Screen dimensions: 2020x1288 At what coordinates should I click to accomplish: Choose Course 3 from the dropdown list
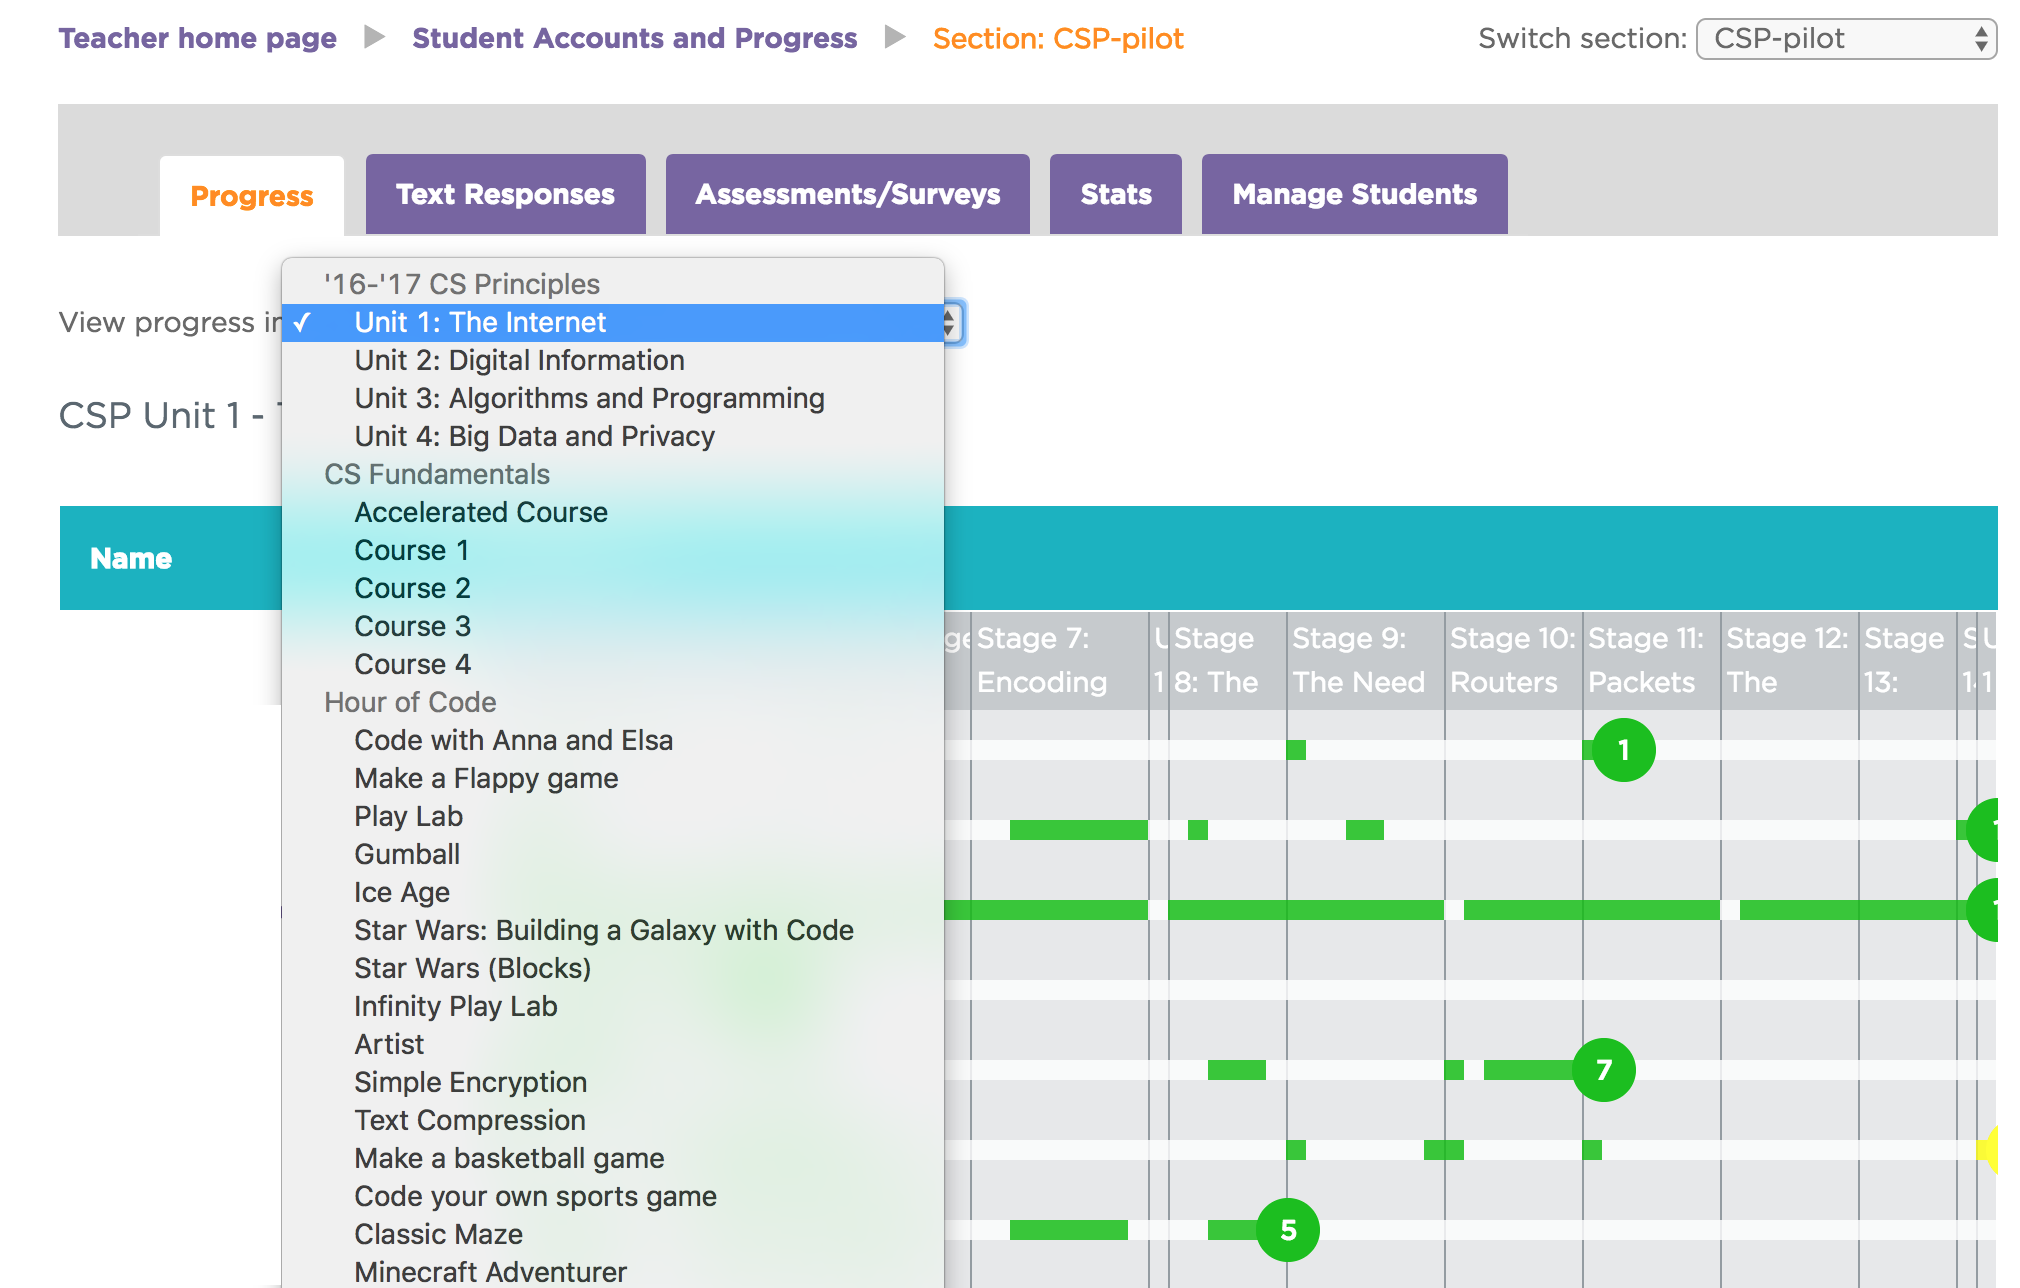(x=412, y=626)
